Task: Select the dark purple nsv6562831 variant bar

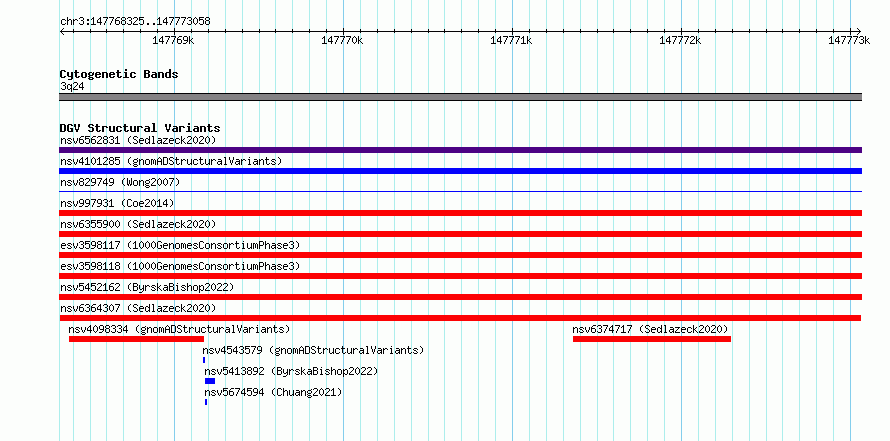Action: click(460, 150)
